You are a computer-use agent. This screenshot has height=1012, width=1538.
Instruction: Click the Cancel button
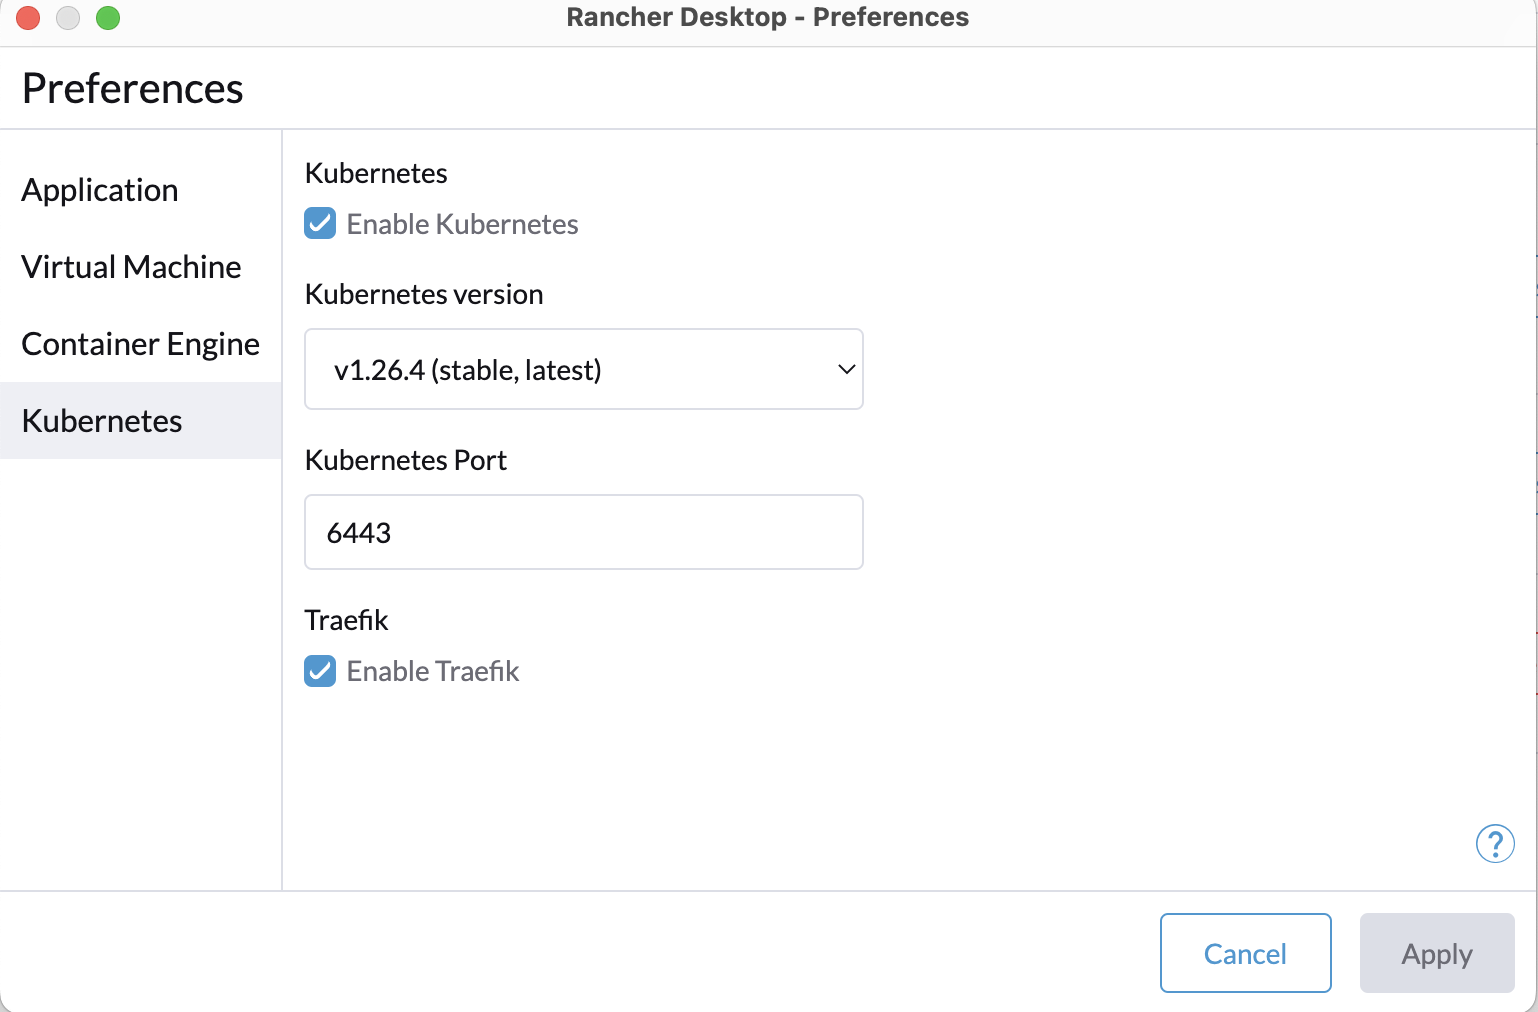pyautogui.click(x=1246, y=953)
